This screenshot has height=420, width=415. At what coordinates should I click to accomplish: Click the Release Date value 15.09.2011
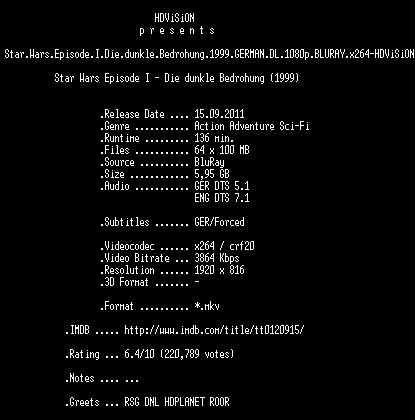219,114
